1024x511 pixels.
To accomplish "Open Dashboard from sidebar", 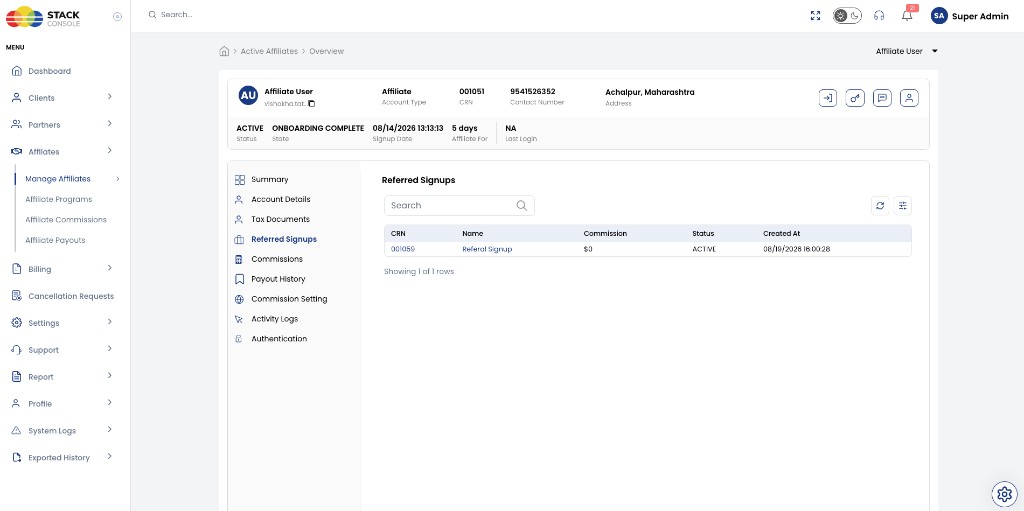I will coord(50,71).
